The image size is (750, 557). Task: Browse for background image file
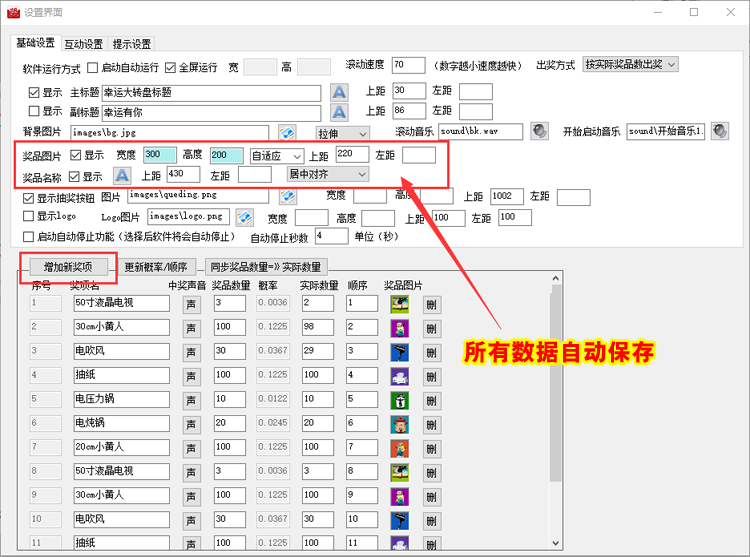click(x=287, y=132)
